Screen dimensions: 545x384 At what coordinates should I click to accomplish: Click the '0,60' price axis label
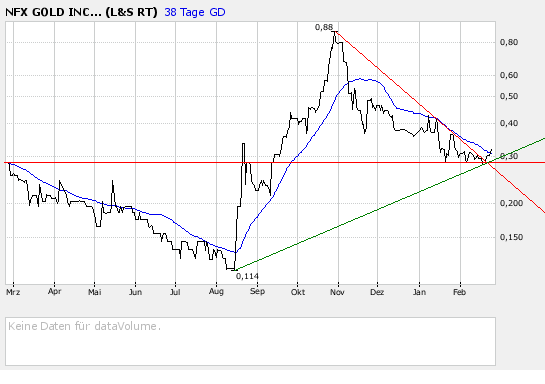tap(509, 75)
